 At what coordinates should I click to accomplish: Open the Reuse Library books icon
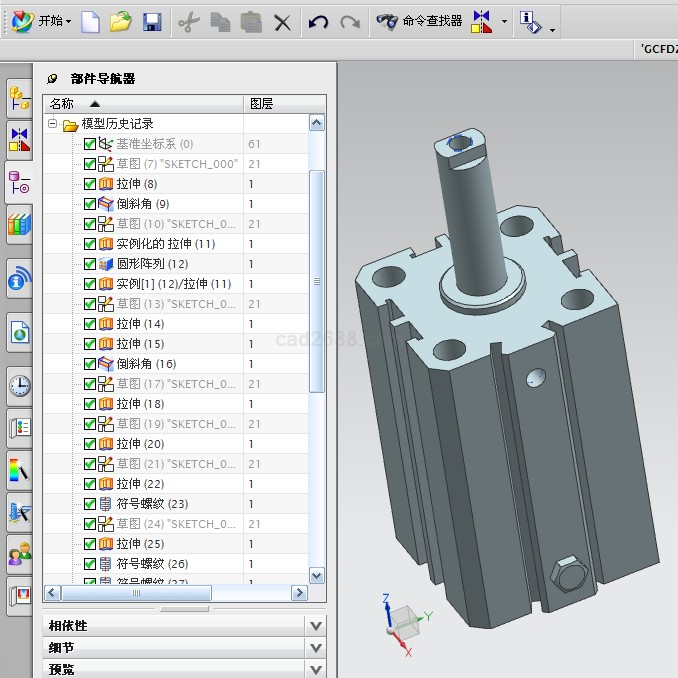(18, 226)
